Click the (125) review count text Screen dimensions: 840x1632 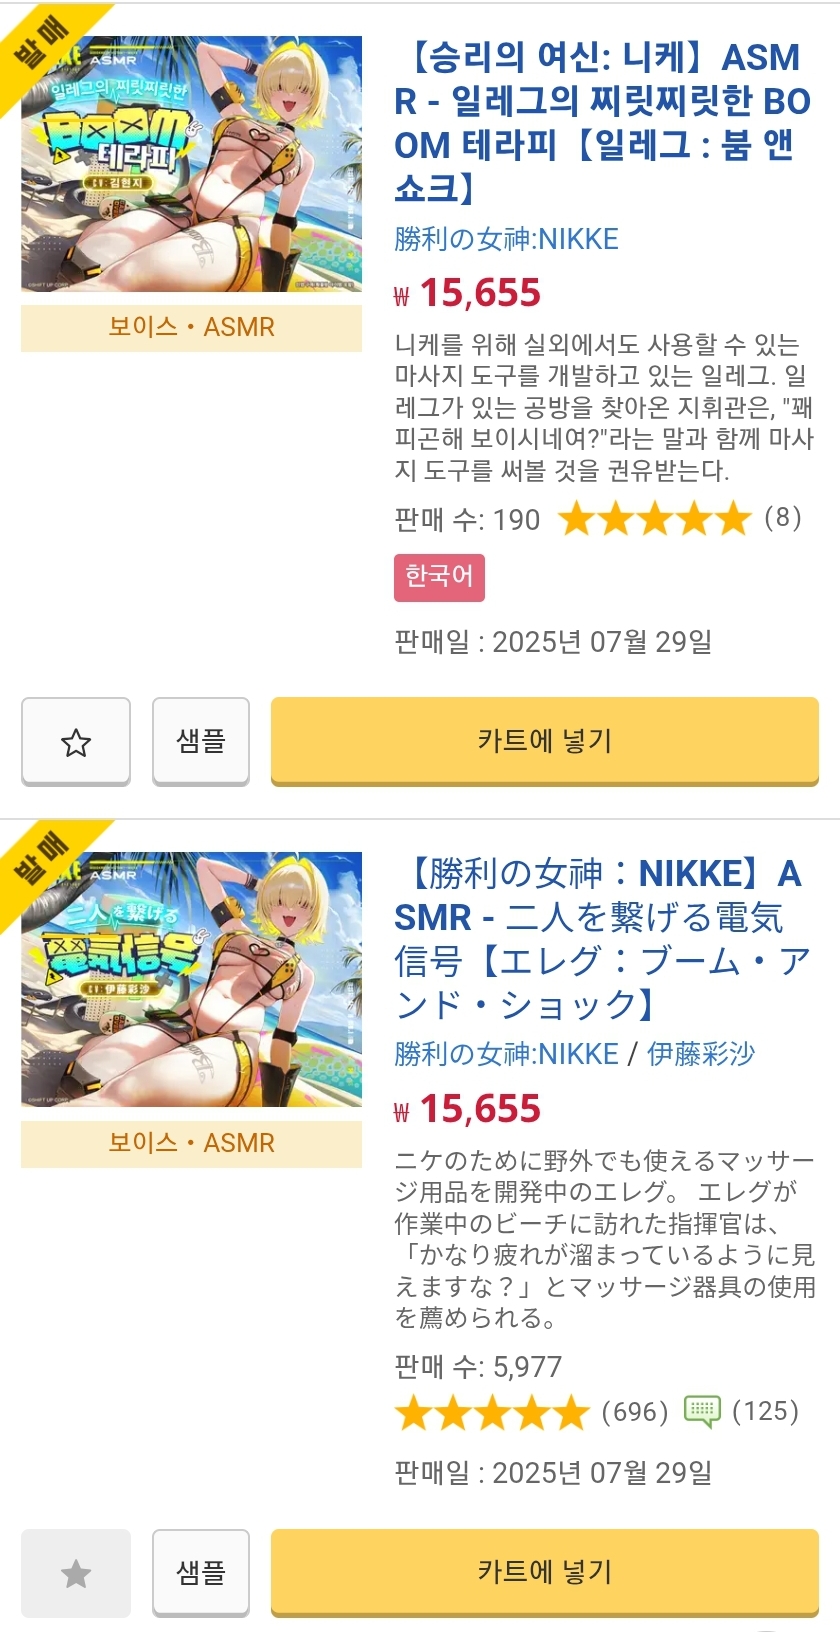(765, 1411)
